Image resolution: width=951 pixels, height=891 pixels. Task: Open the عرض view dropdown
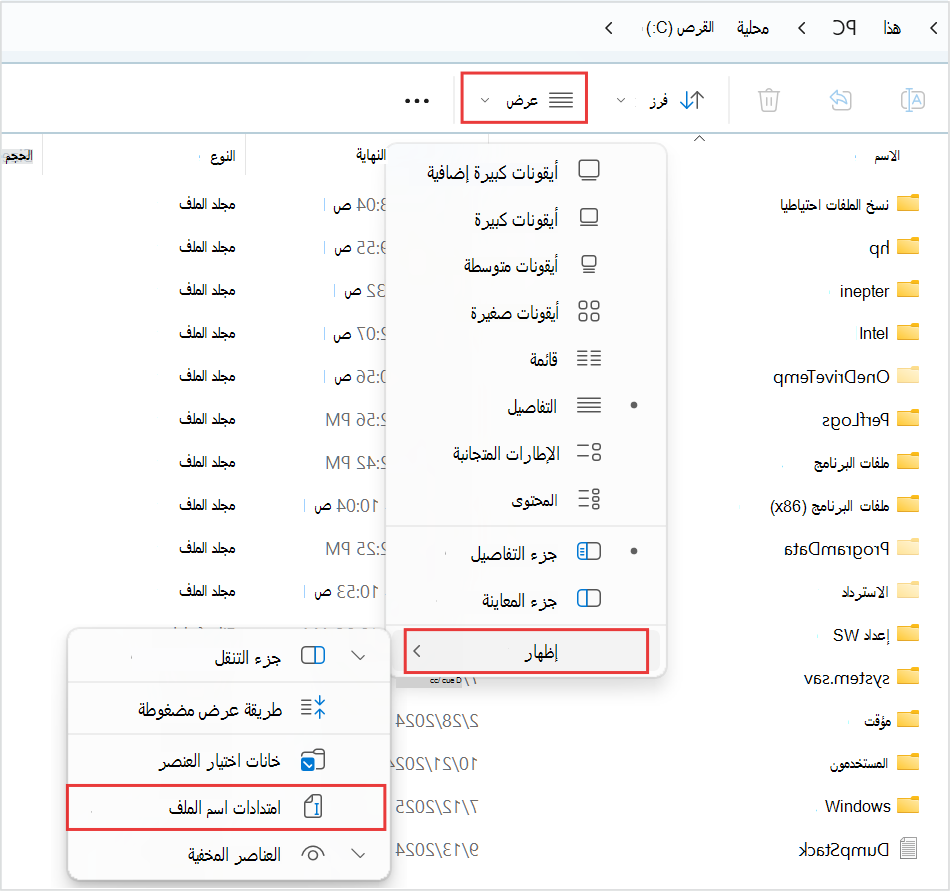click(x=524, y=98)
